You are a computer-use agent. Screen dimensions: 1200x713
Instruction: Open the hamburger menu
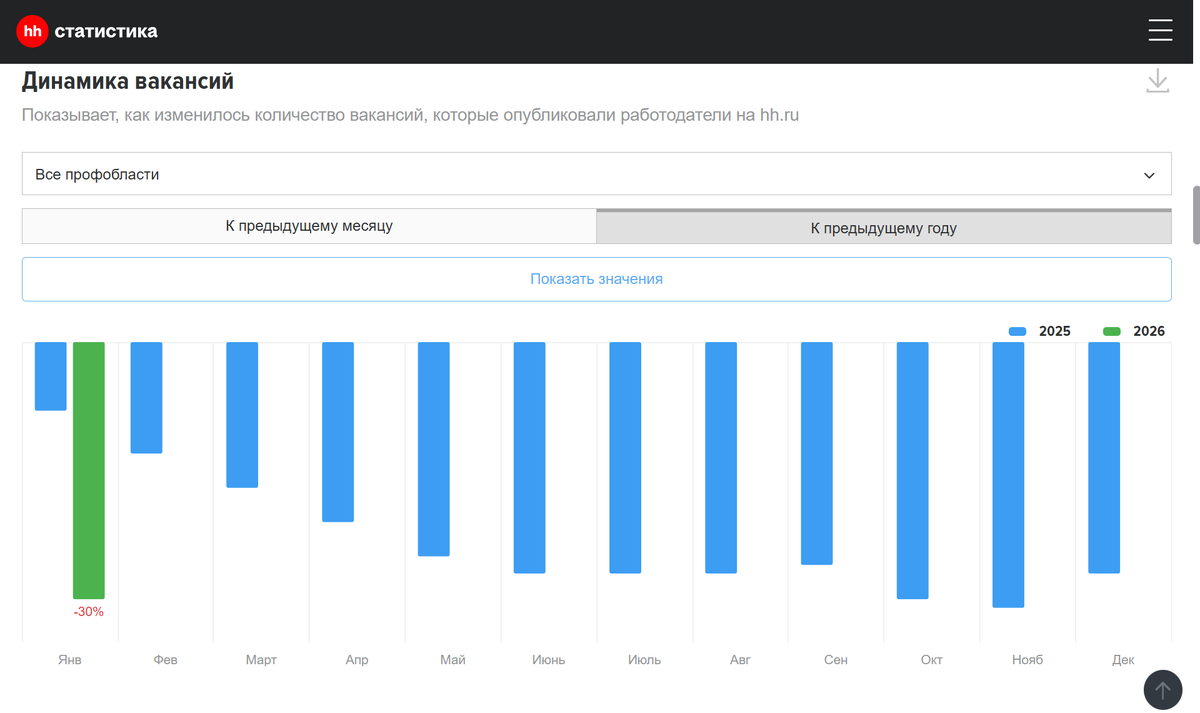[1160, 31]
